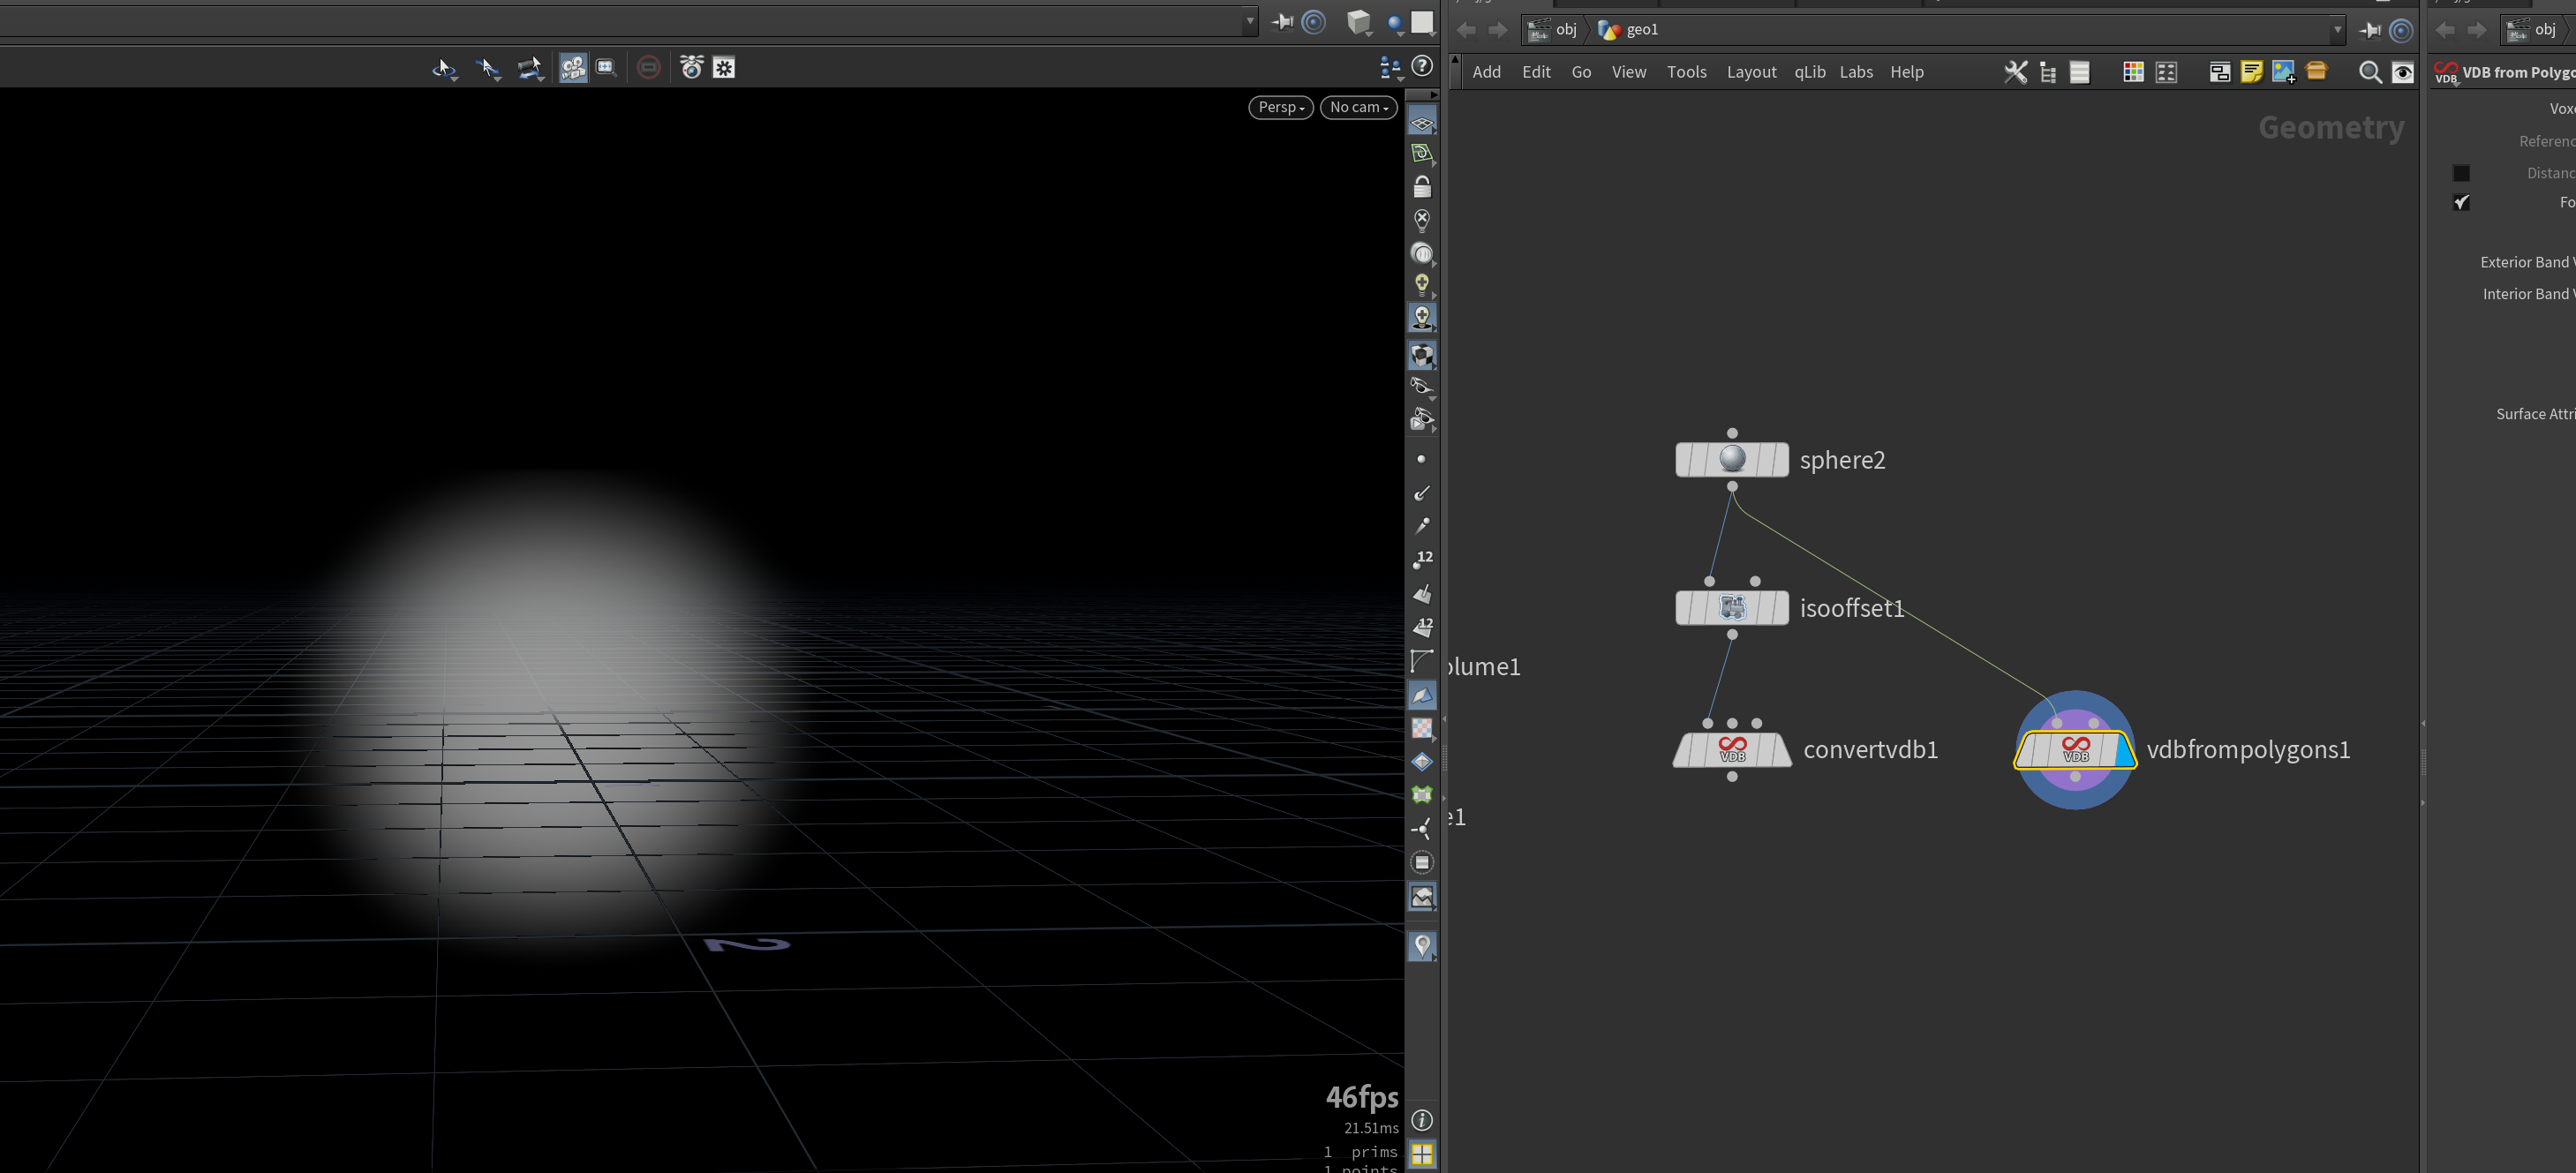Open the Layout menu

point(1751,72)
